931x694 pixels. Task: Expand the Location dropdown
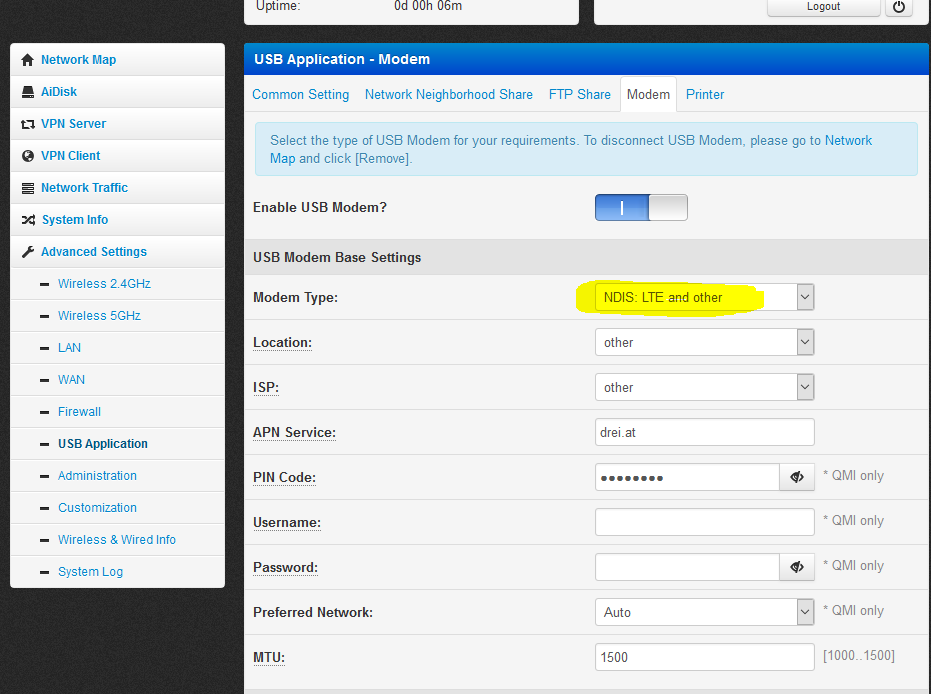point(704,342)
